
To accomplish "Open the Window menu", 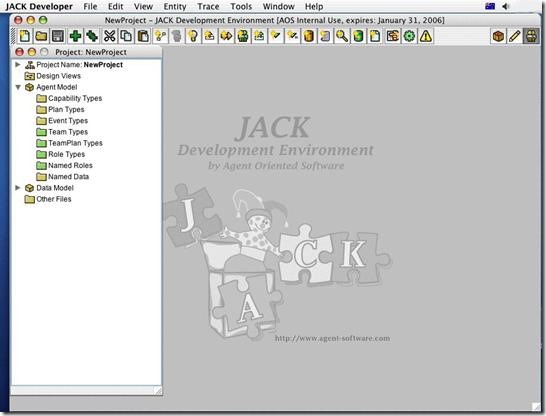I will point(279,6).
